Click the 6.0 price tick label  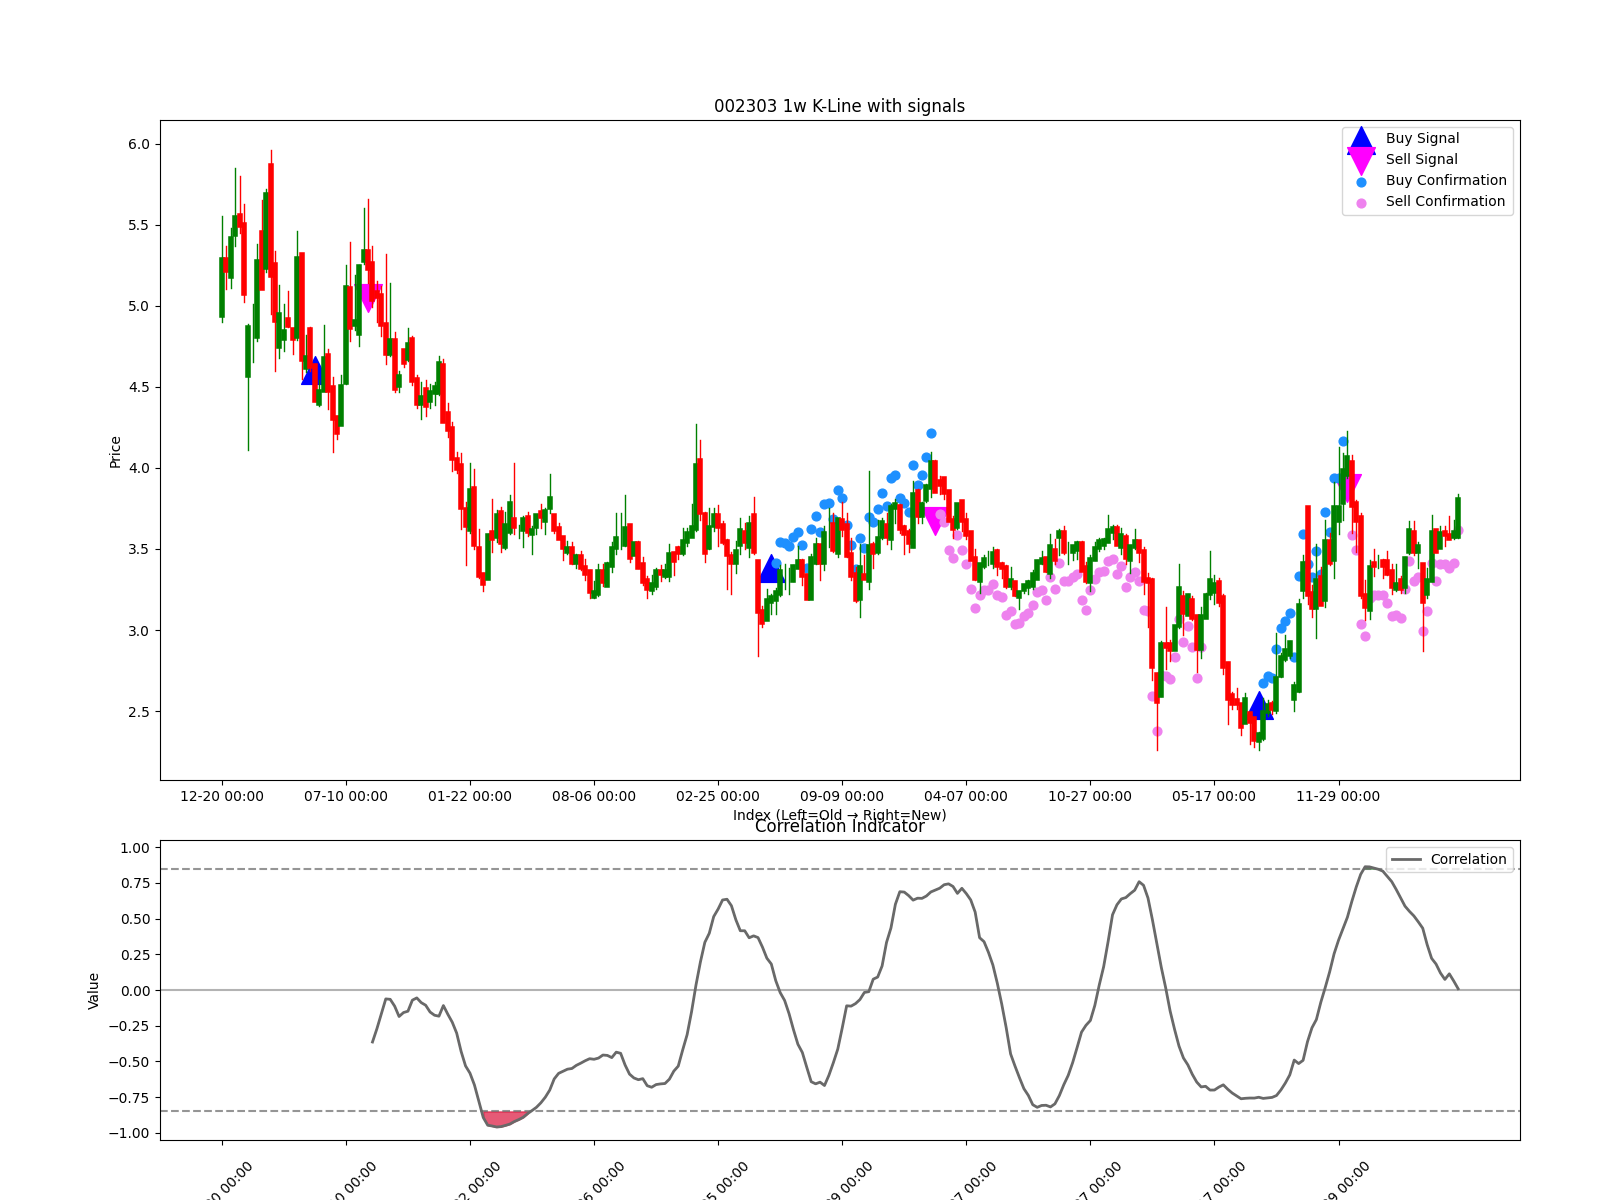tap(139, 144)
